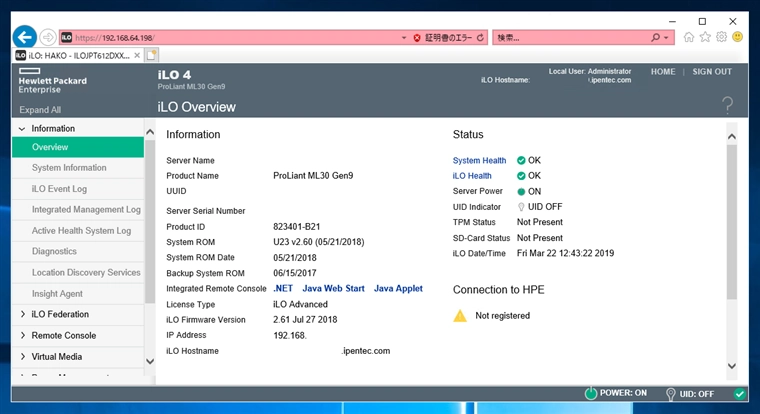Open Diagnostics page
Viewport: 760px width, 414px height.
[x=78, y=251]
